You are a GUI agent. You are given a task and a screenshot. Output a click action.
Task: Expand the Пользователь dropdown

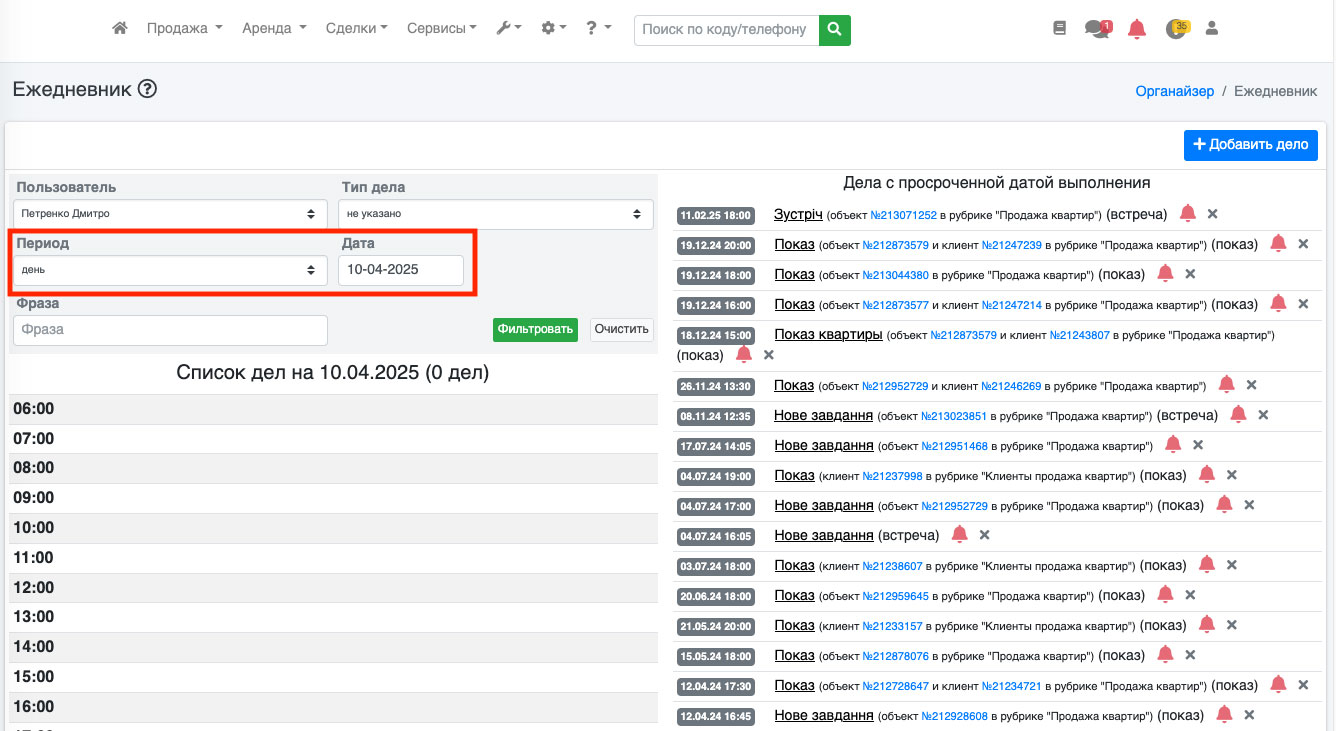(x=170, y=214)
